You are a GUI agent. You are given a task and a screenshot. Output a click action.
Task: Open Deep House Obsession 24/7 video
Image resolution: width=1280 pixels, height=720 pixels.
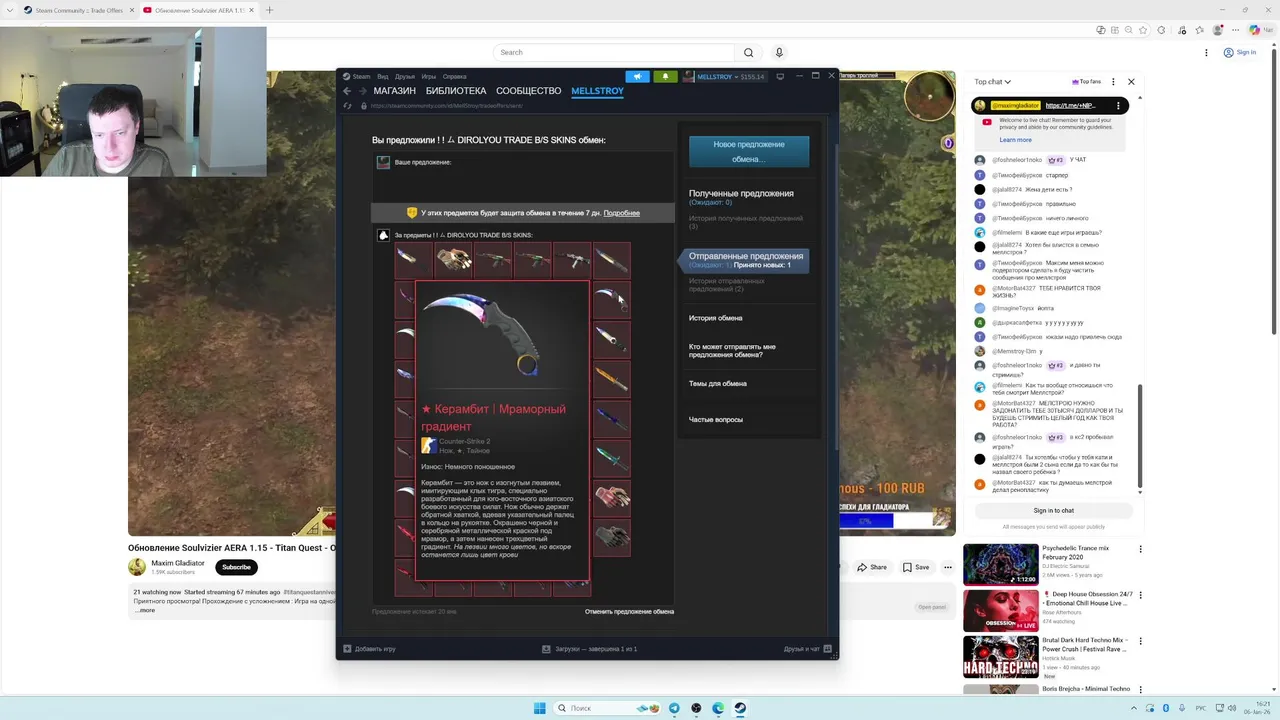1001,611
